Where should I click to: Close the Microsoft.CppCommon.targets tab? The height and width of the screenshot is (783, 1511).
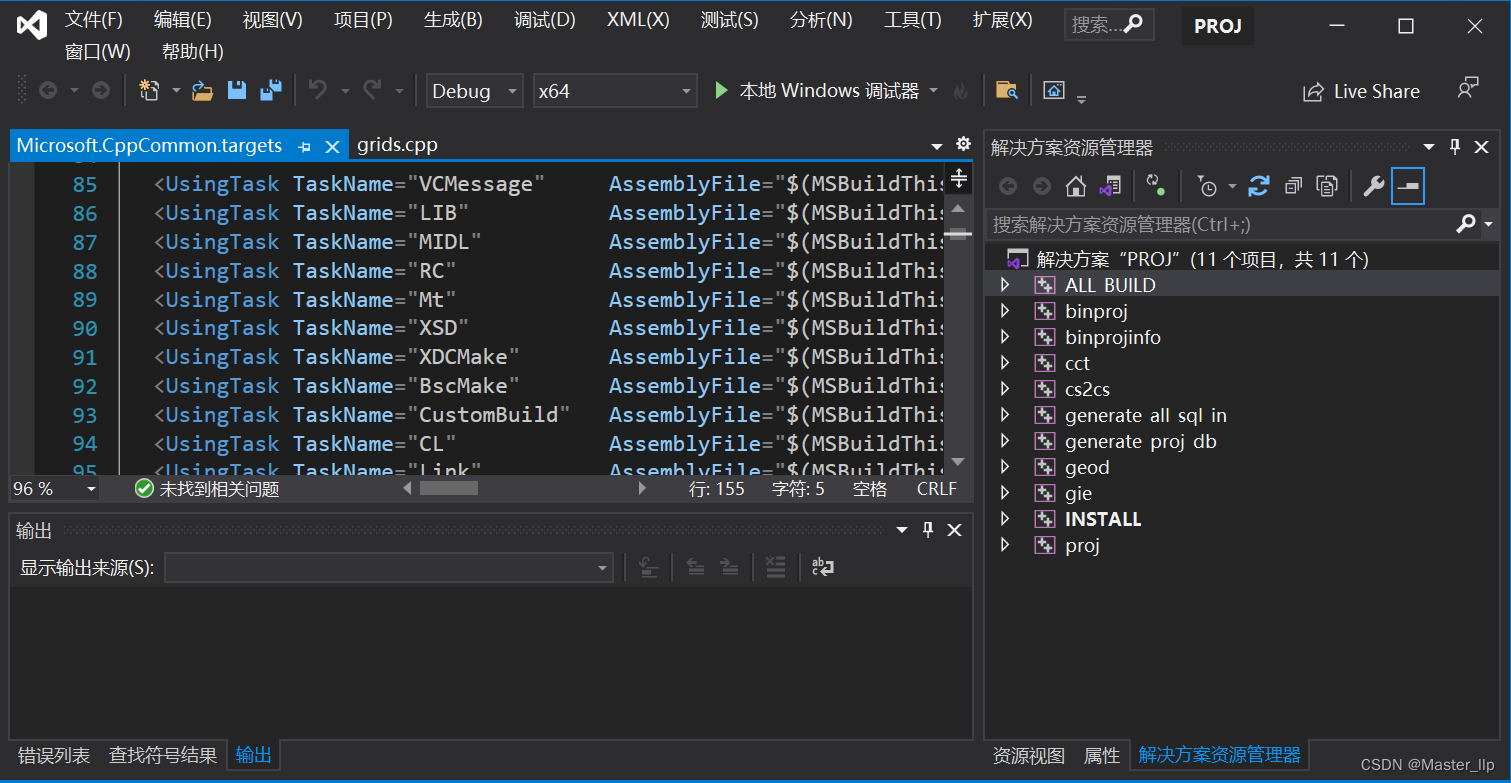[333, 146]
